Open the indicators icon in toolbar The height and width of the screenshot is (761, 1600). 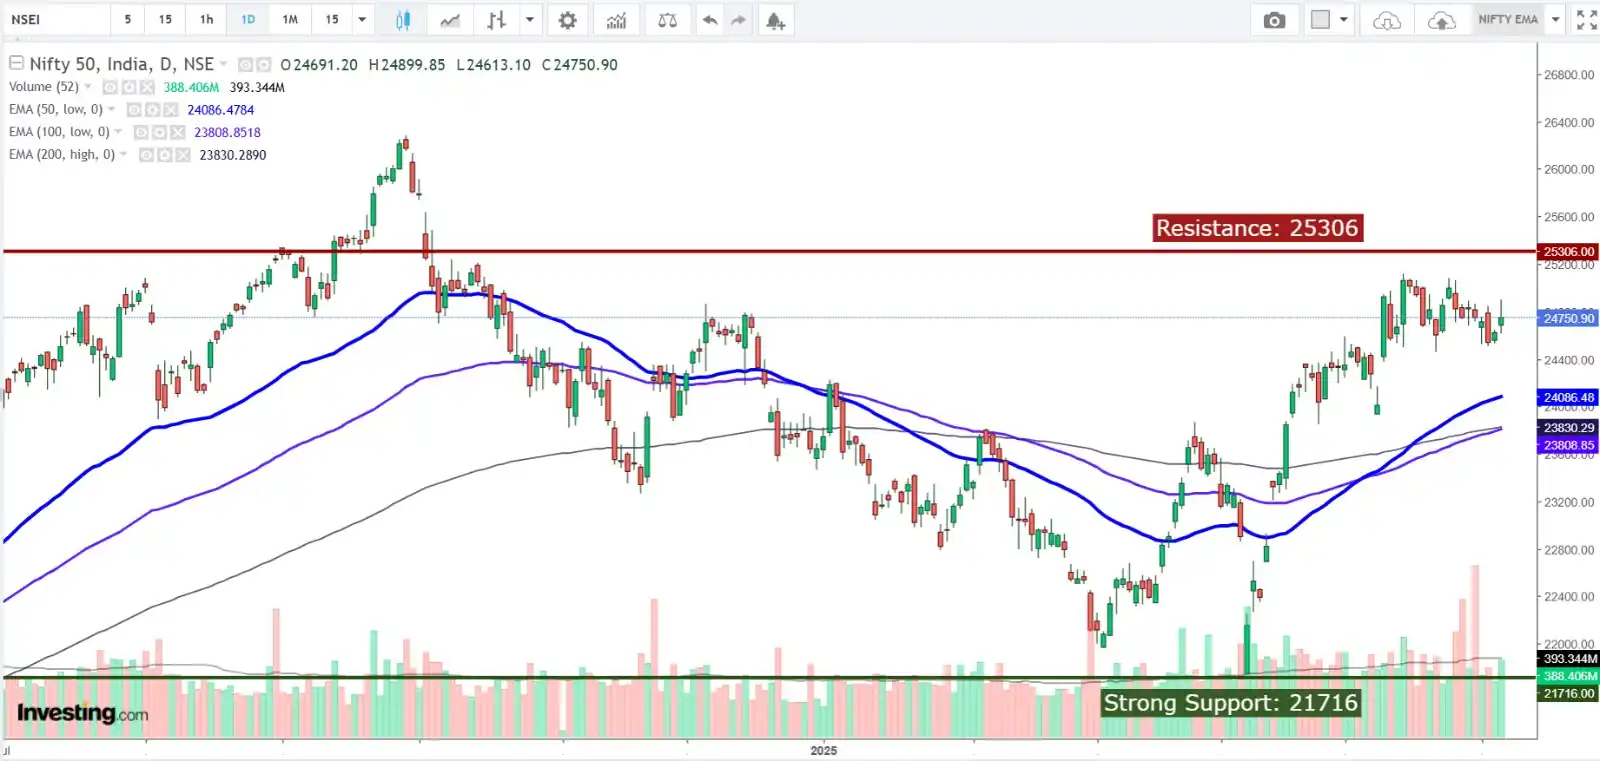pos(616,20)
